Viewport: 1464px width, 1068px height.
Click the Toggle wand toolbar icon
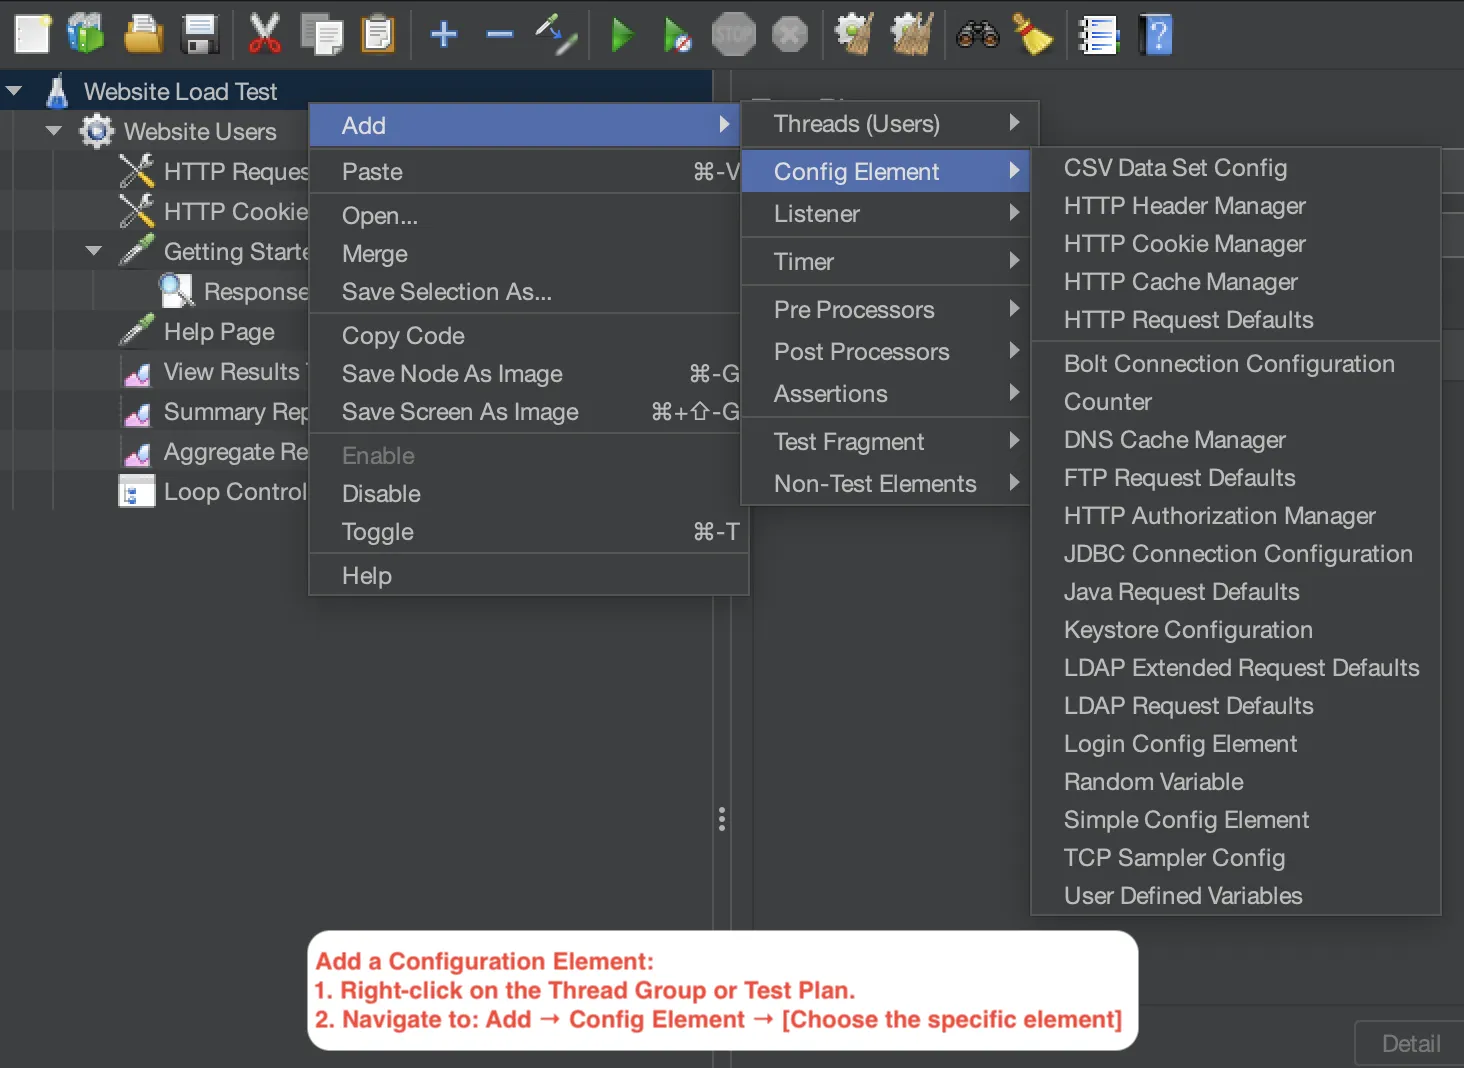556,34
